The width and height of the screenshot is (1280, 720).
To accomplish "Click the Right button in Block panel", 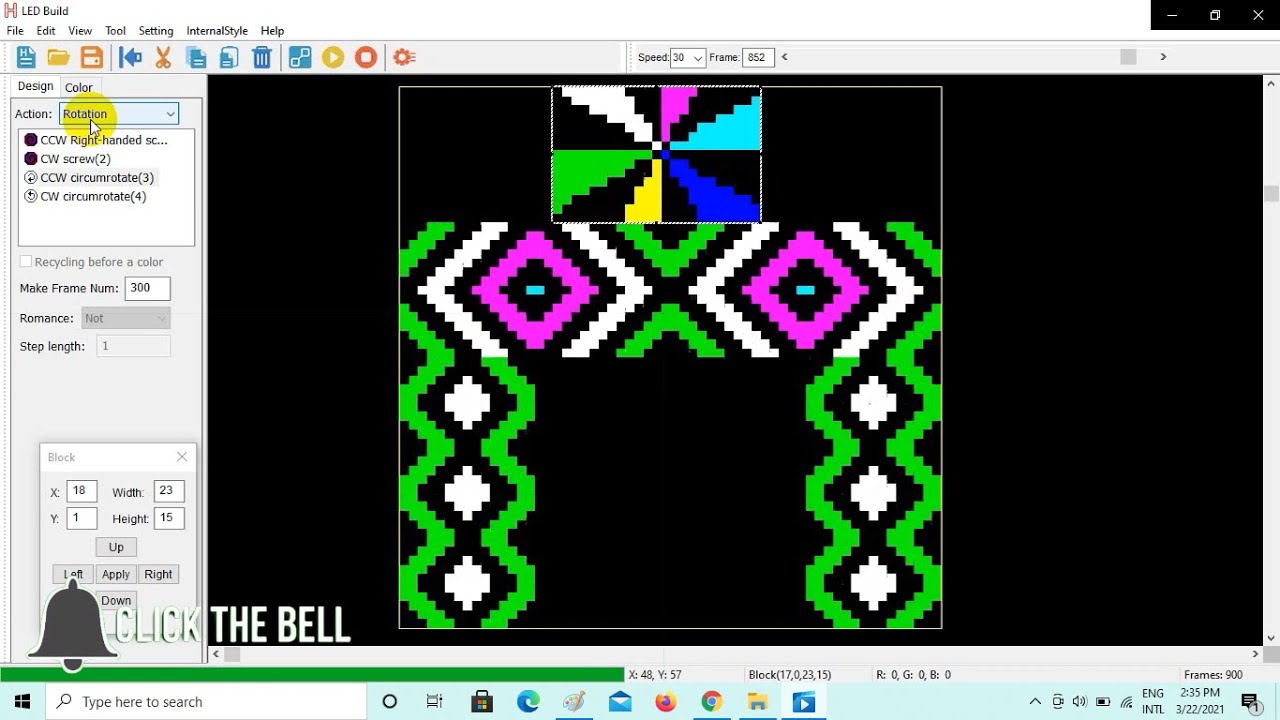I will click(x=158, y=574).
